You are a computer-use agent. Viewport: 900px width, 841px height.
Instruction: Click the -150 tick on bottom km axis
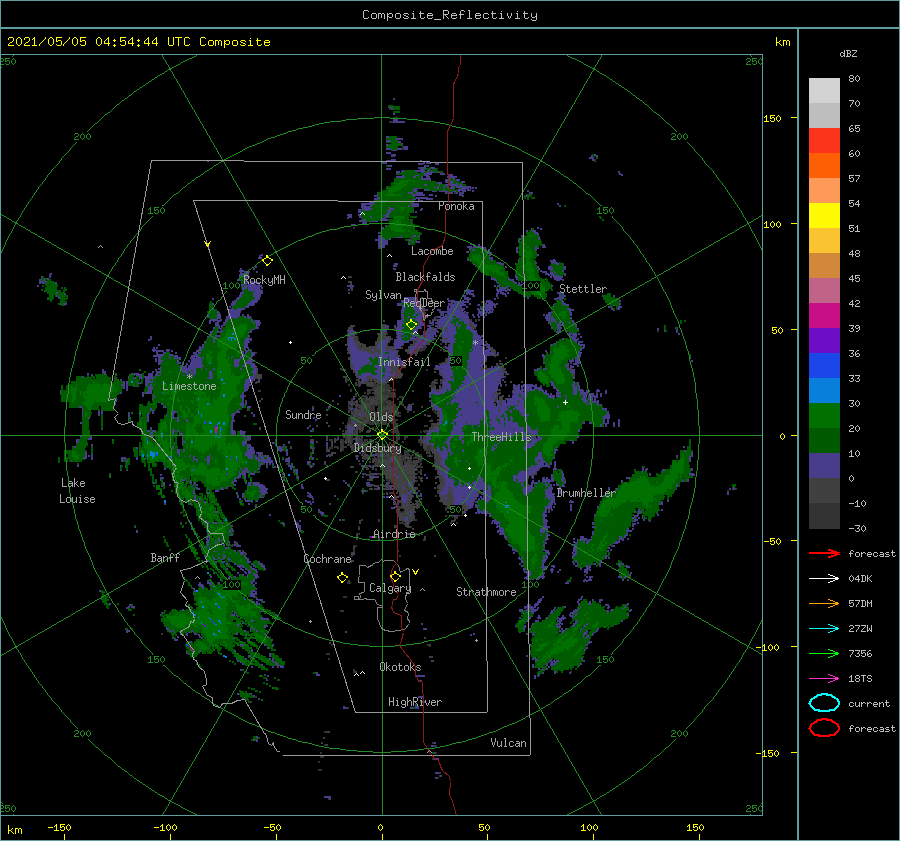(x=59, y=827)
